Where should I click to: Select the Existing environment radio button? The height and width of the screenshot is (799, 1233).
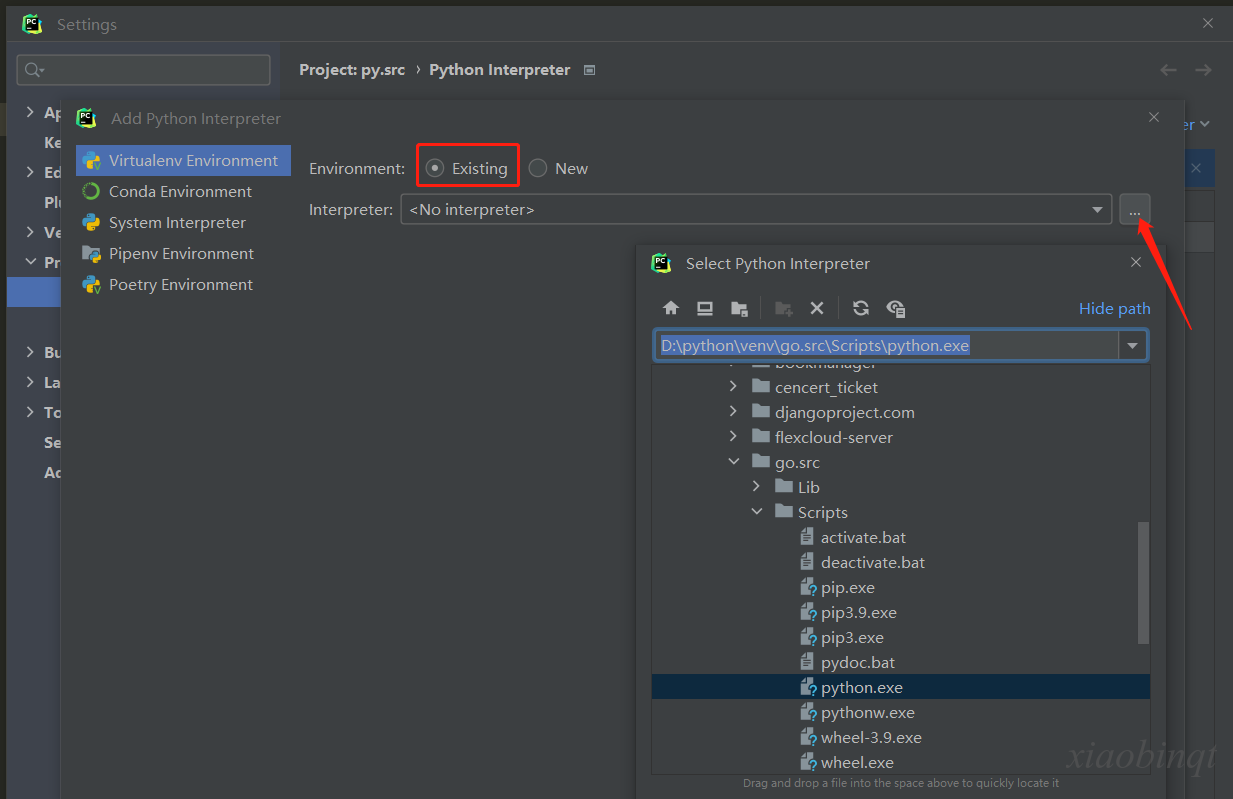point(434,168)
